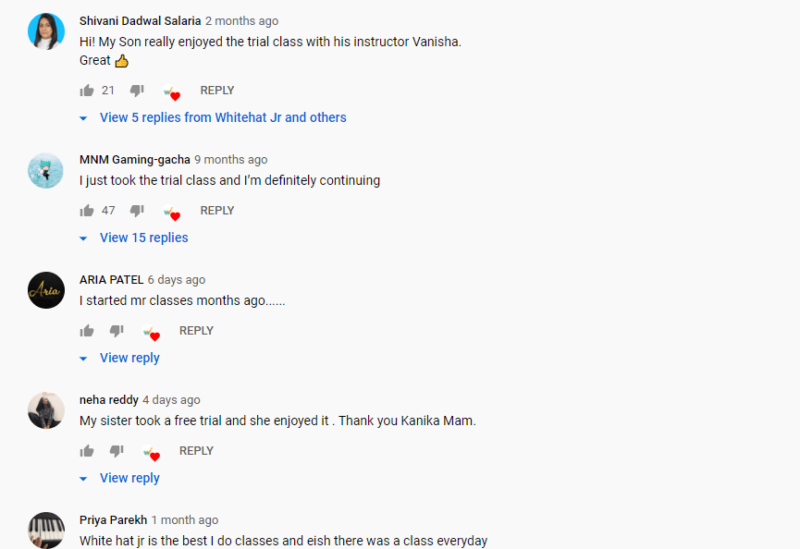Image resolution: width=800 pixels, height=549 pixels.
Task: Dislike neha reddy's comment
Action: pos(116,451)
